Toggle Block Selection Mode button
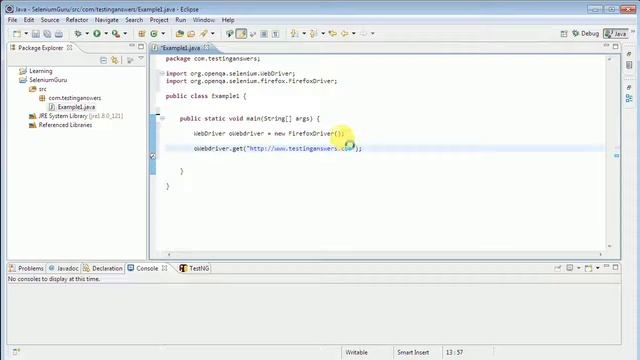 click(x=264, y=34)
